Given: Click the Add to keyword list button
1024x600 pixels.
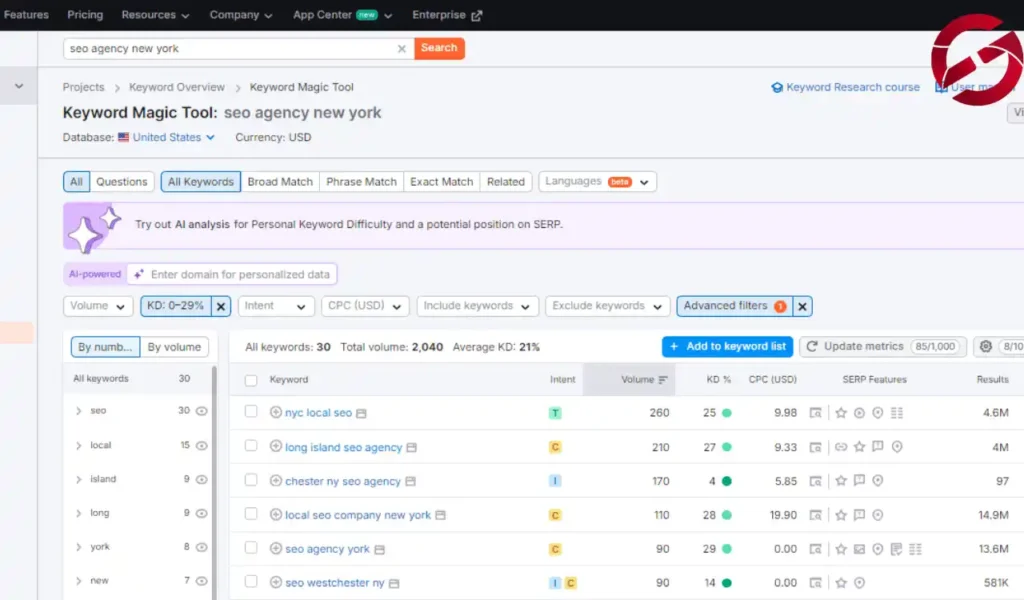Looking at the screenshot, I should (x=727, y=346).
